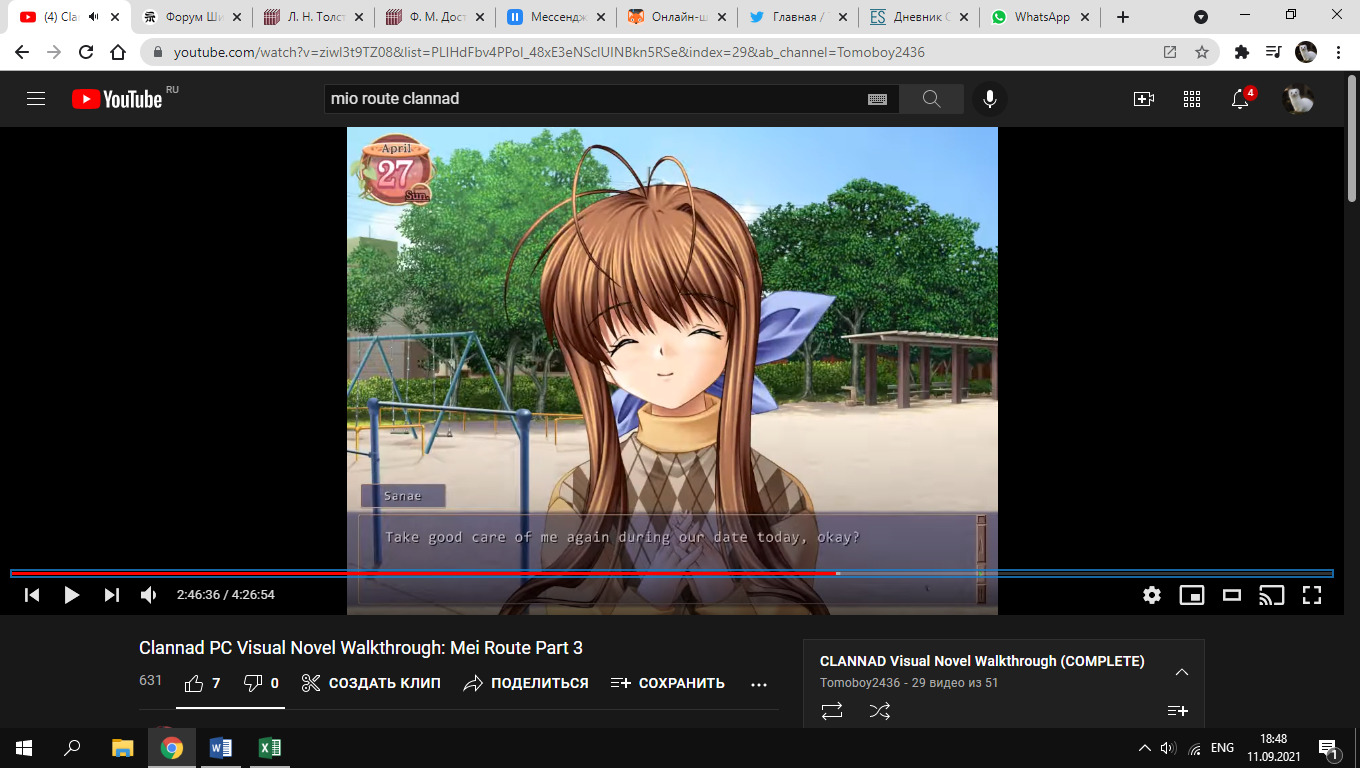Open YouTube player settings gear
This screenshot has height=768, width=1360.
(1152, 595)
